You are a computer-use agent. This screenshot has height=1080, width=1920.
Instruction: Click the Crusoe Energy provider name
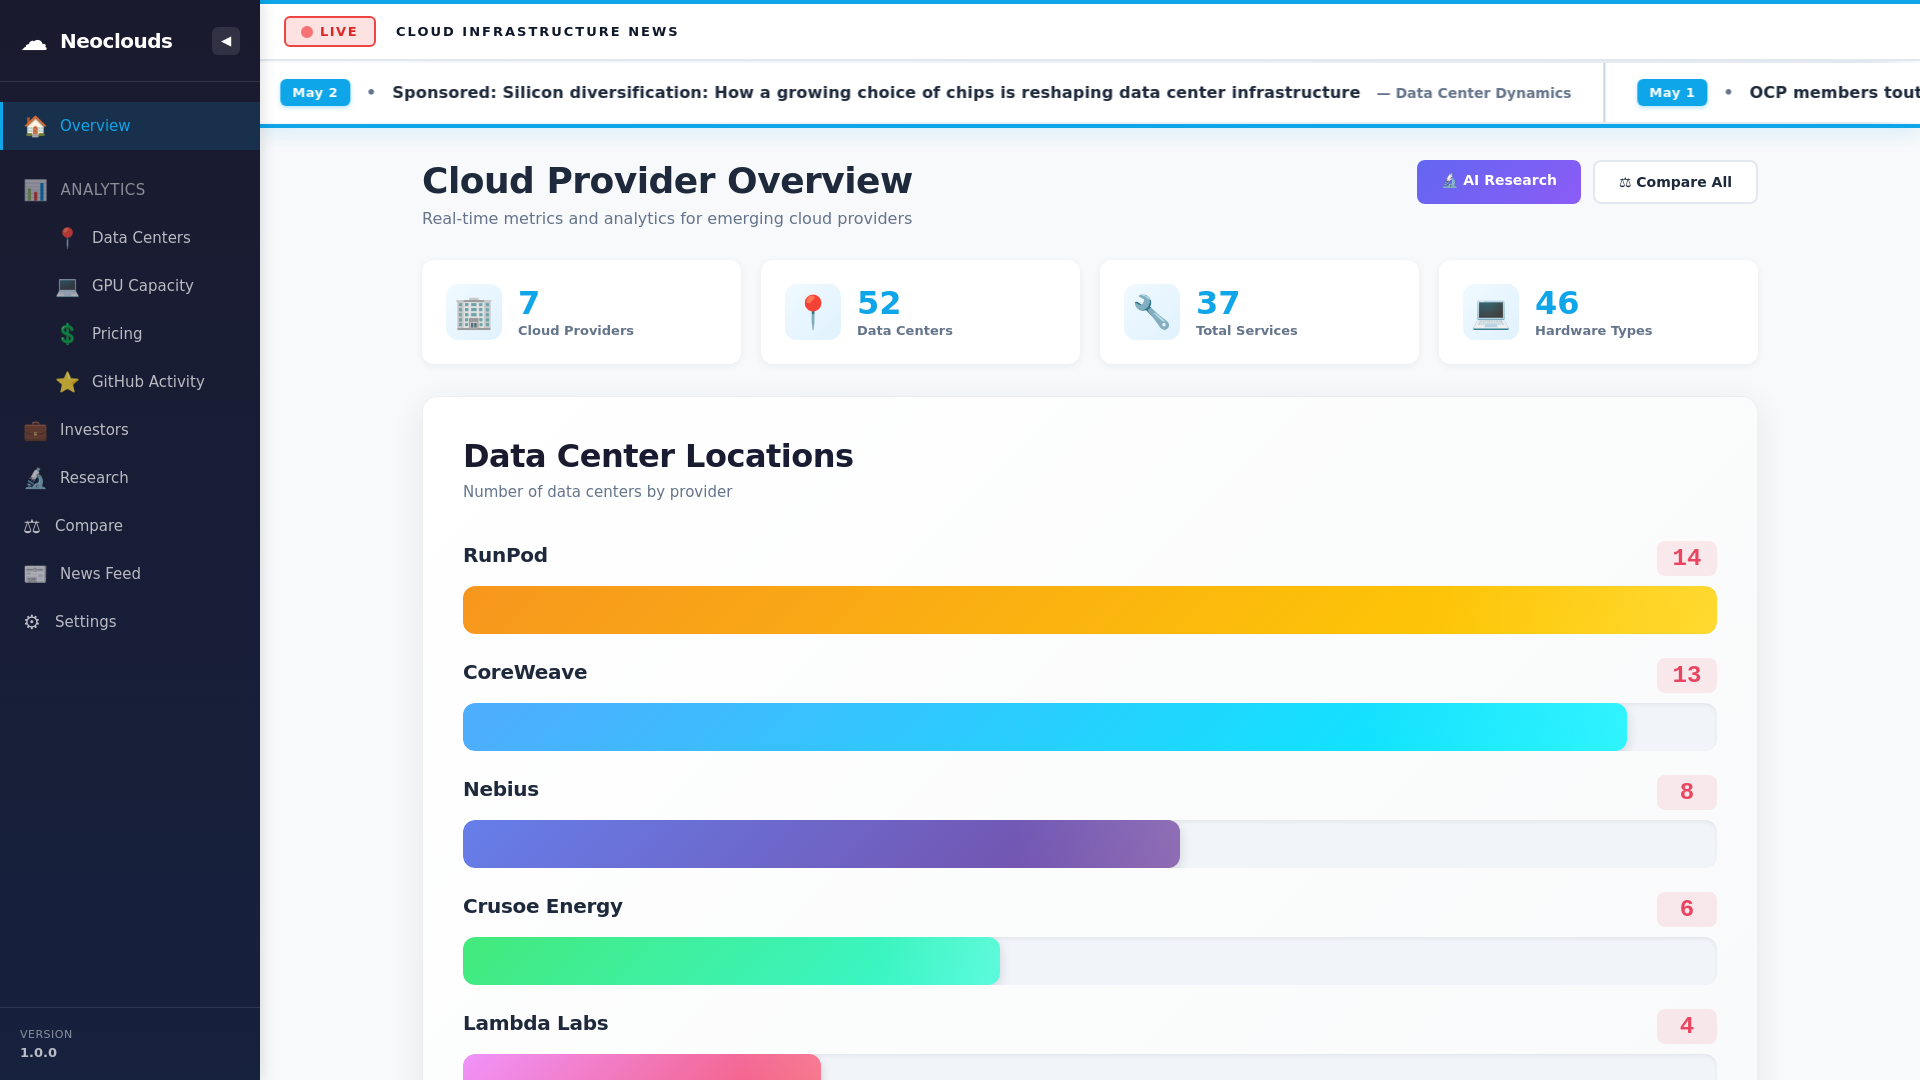point(543,907)
